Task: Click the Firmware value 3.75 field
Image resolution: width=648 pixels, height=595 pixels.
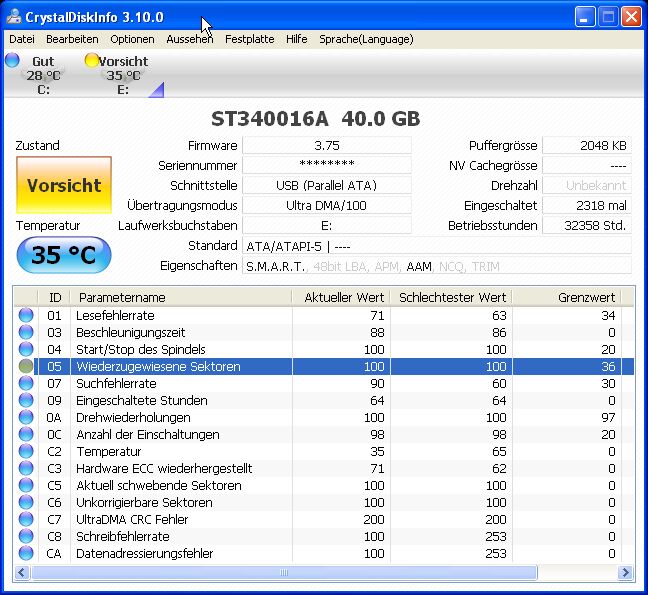Action: [327, 145]
